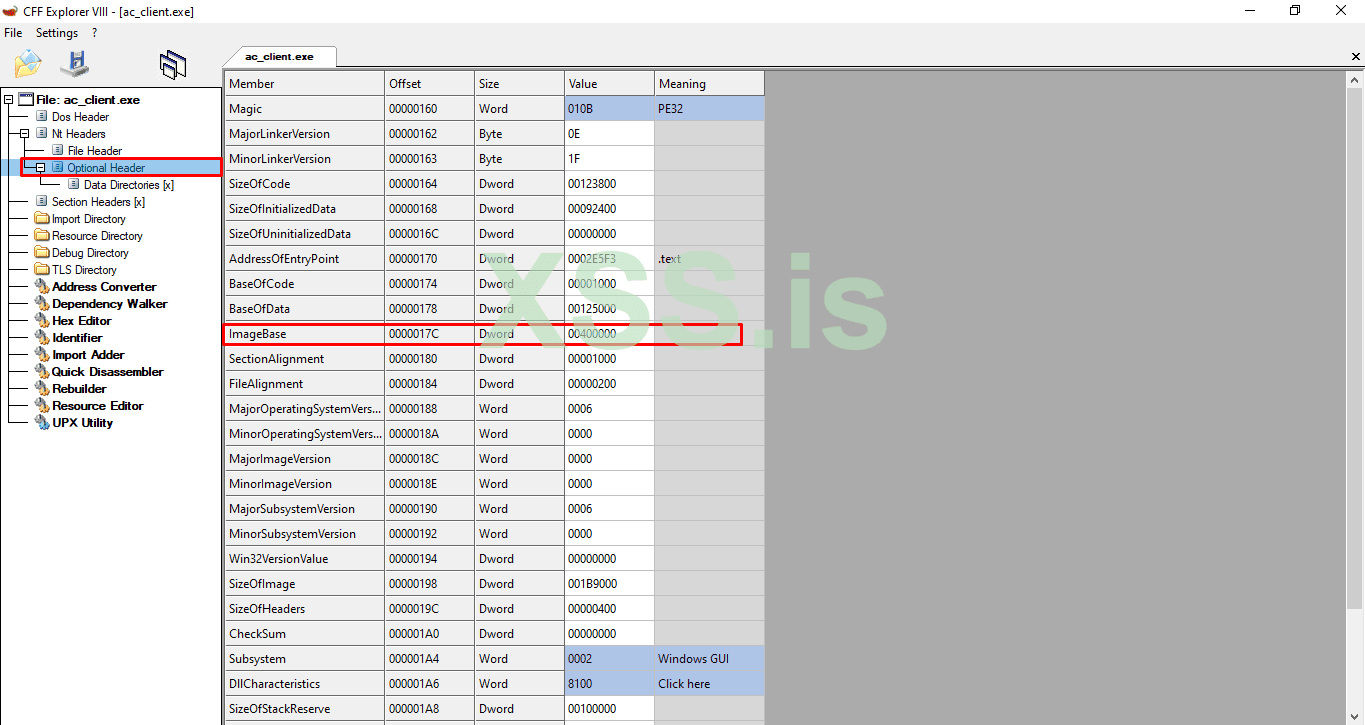Click the Member column header
This screenshot has height=725, width=1365.
(305, 84)
